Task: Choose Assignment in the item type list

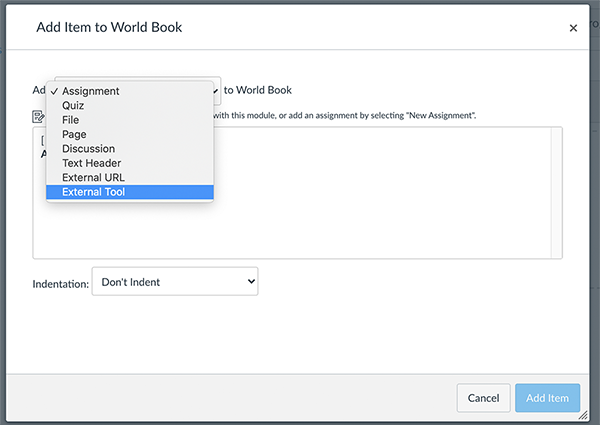Action: point(130,91)
